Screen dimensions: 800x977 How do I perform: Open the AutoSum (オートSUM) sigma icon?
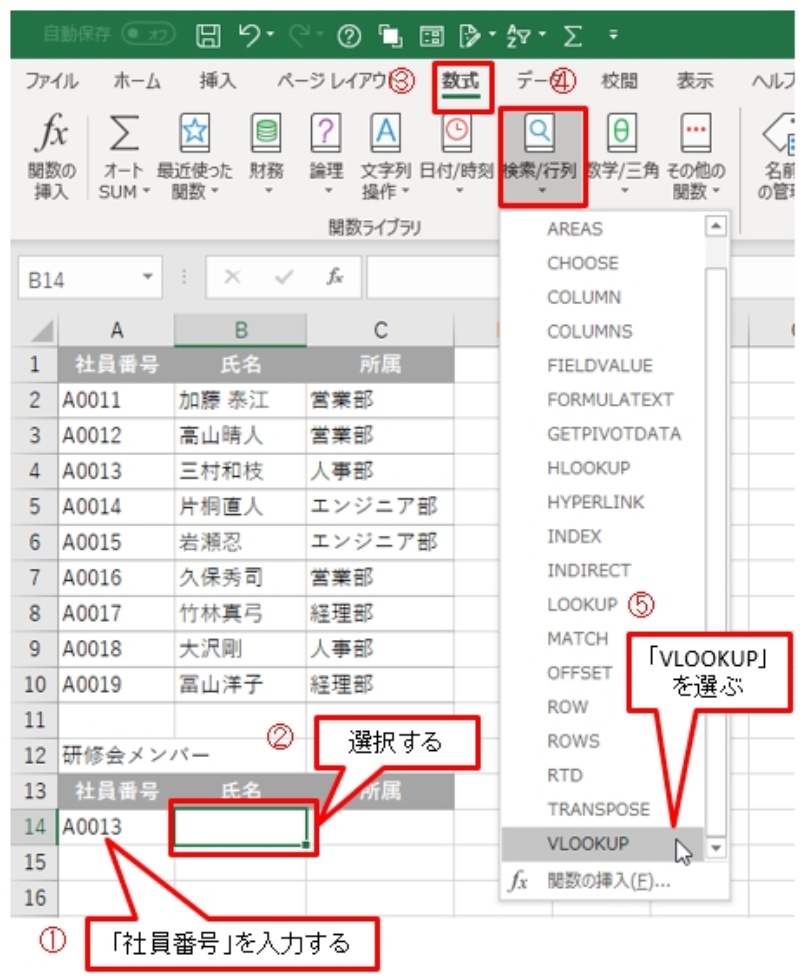pos(124,133)
